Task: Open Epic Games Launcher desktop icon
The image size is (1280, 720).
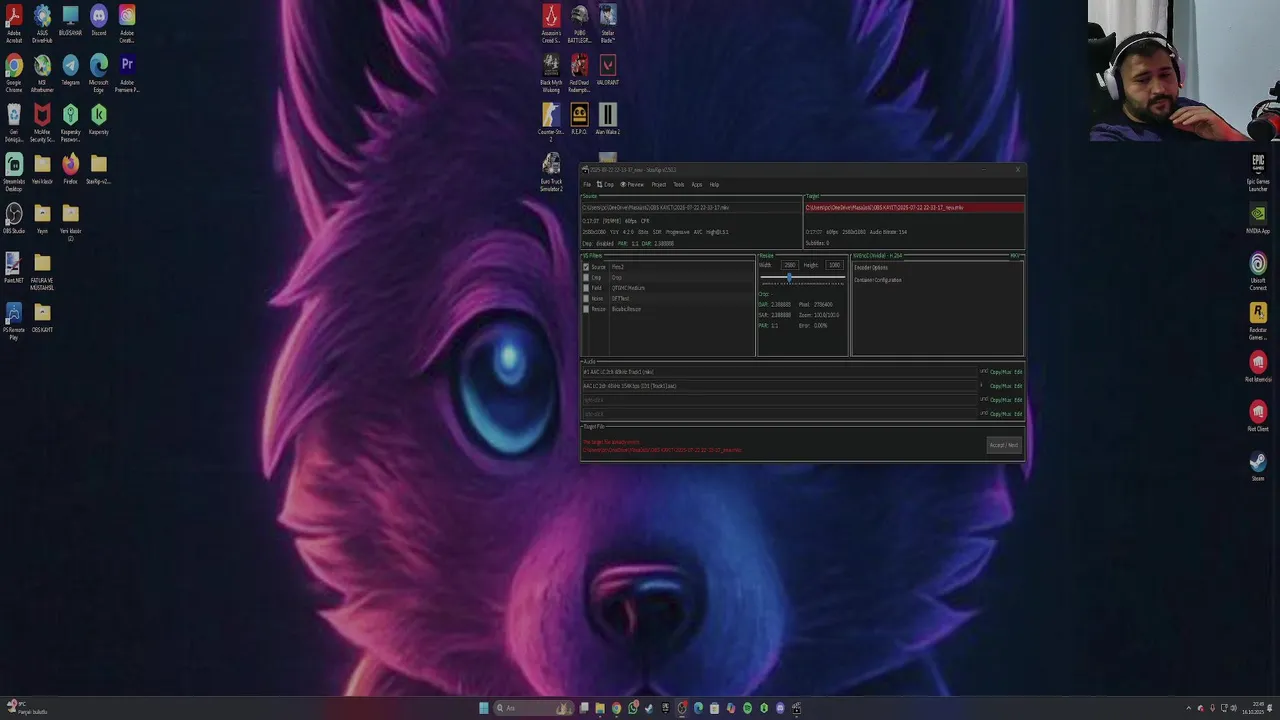Action: (1258, 172)
